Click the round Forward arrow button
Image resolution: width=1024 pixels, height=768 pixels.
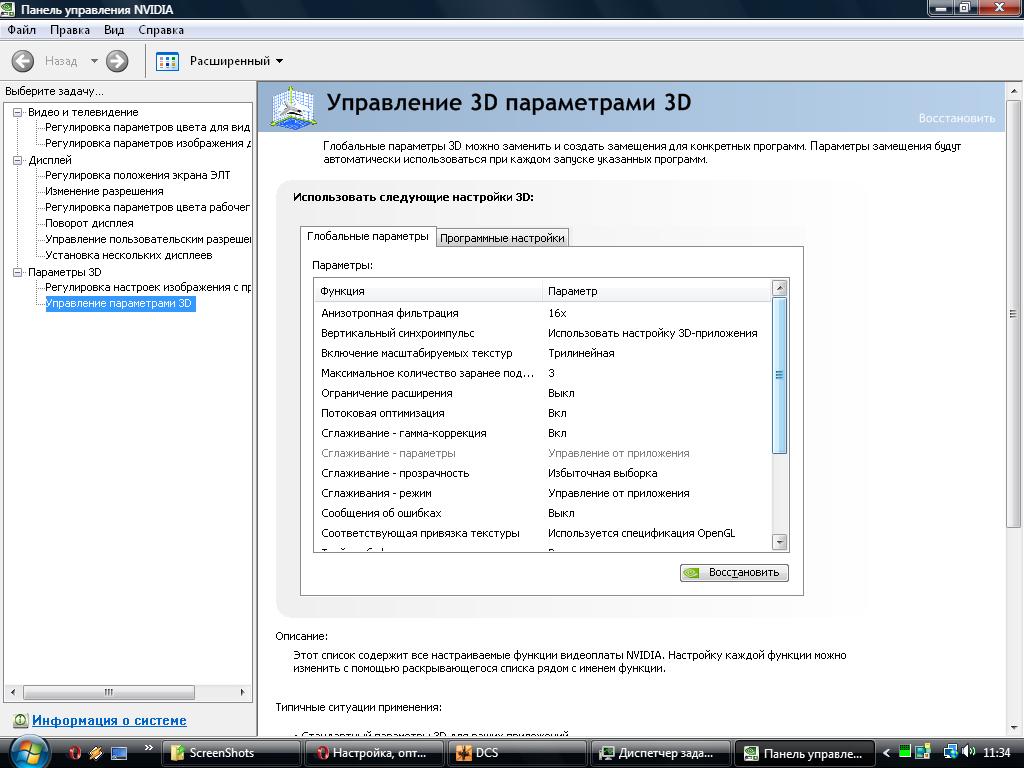tap(117, 61)
